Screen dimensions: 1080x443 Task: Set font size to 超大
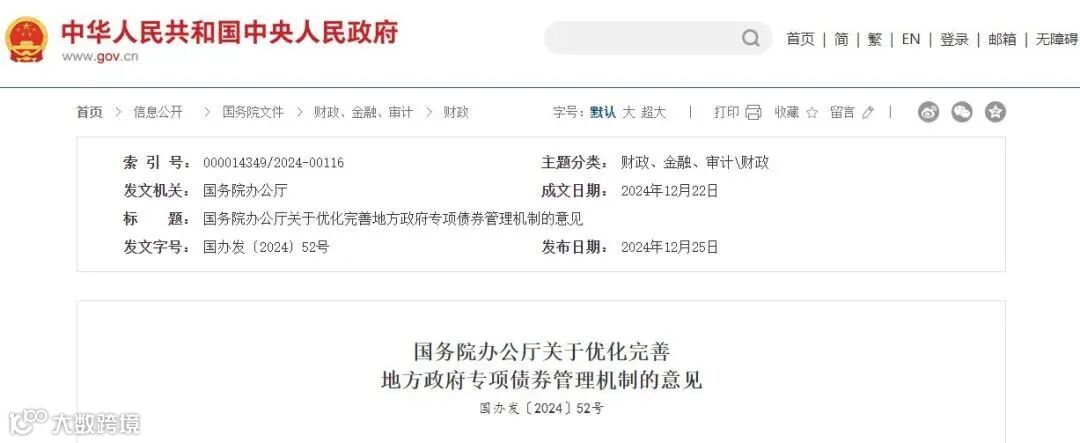point(654,112)
